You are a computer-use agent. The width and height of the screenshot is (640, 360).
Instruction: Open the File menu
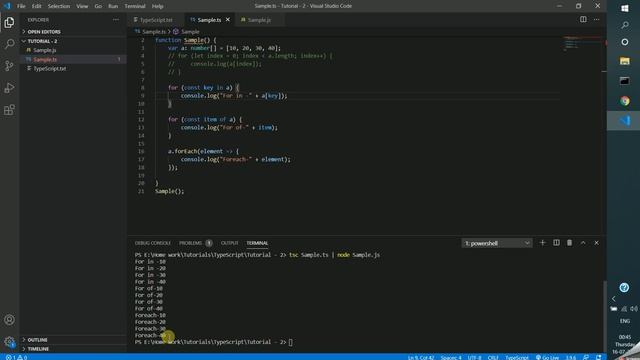pos(21,6)
